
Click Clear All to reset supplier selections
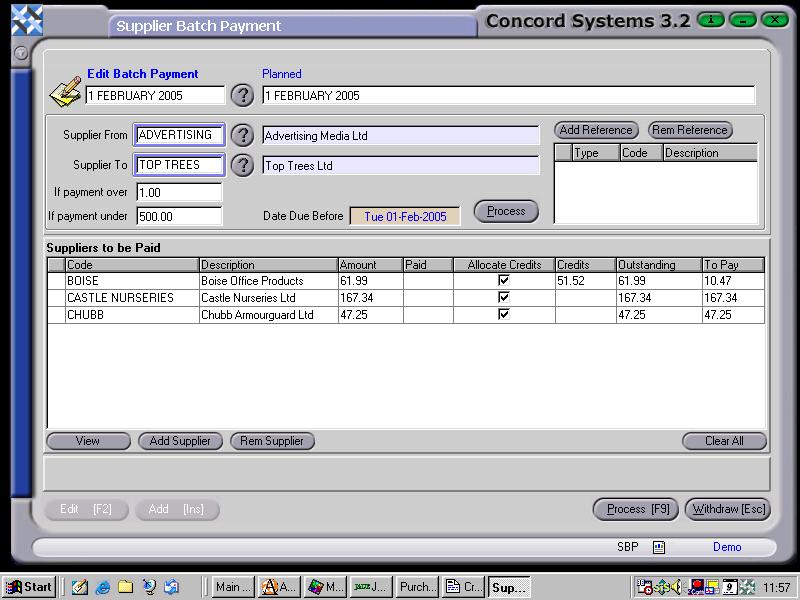pyautogui.click(x=724, y=441)
